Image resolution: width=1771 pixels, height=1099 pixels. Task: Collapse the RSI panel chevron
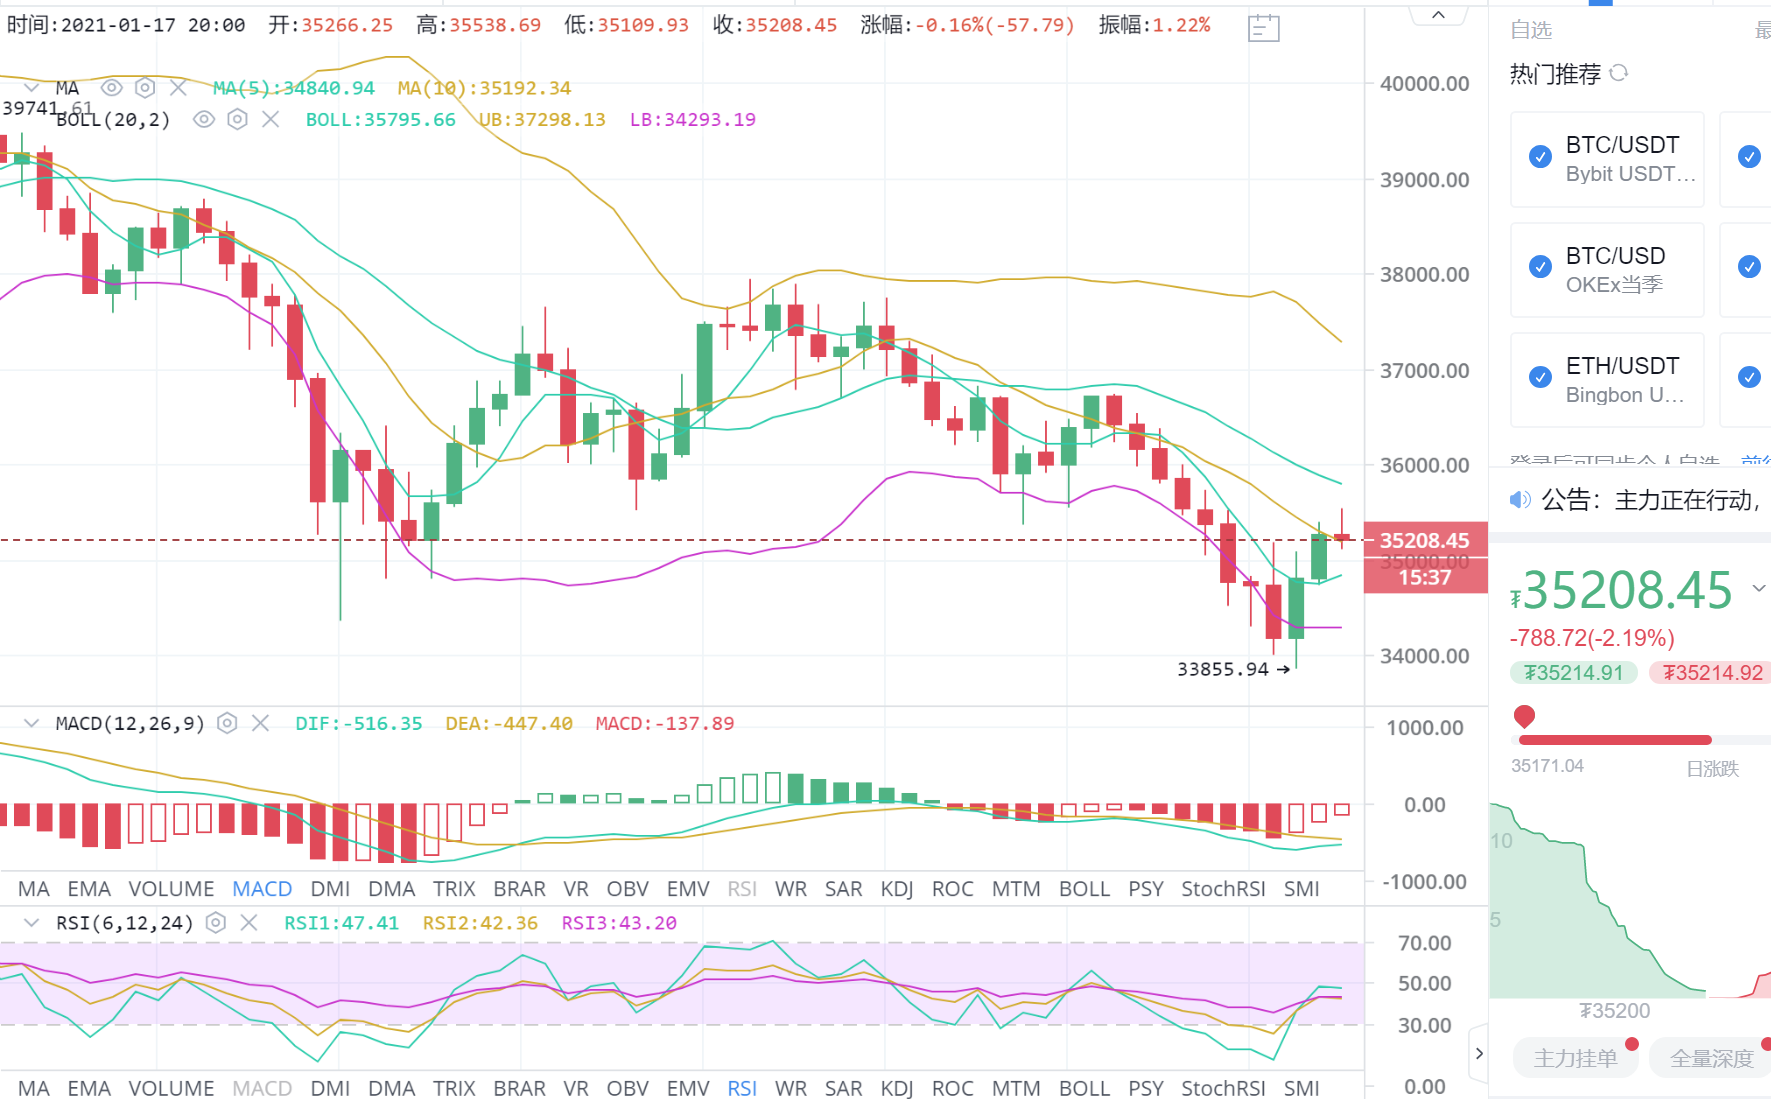(x=32, y=923)
